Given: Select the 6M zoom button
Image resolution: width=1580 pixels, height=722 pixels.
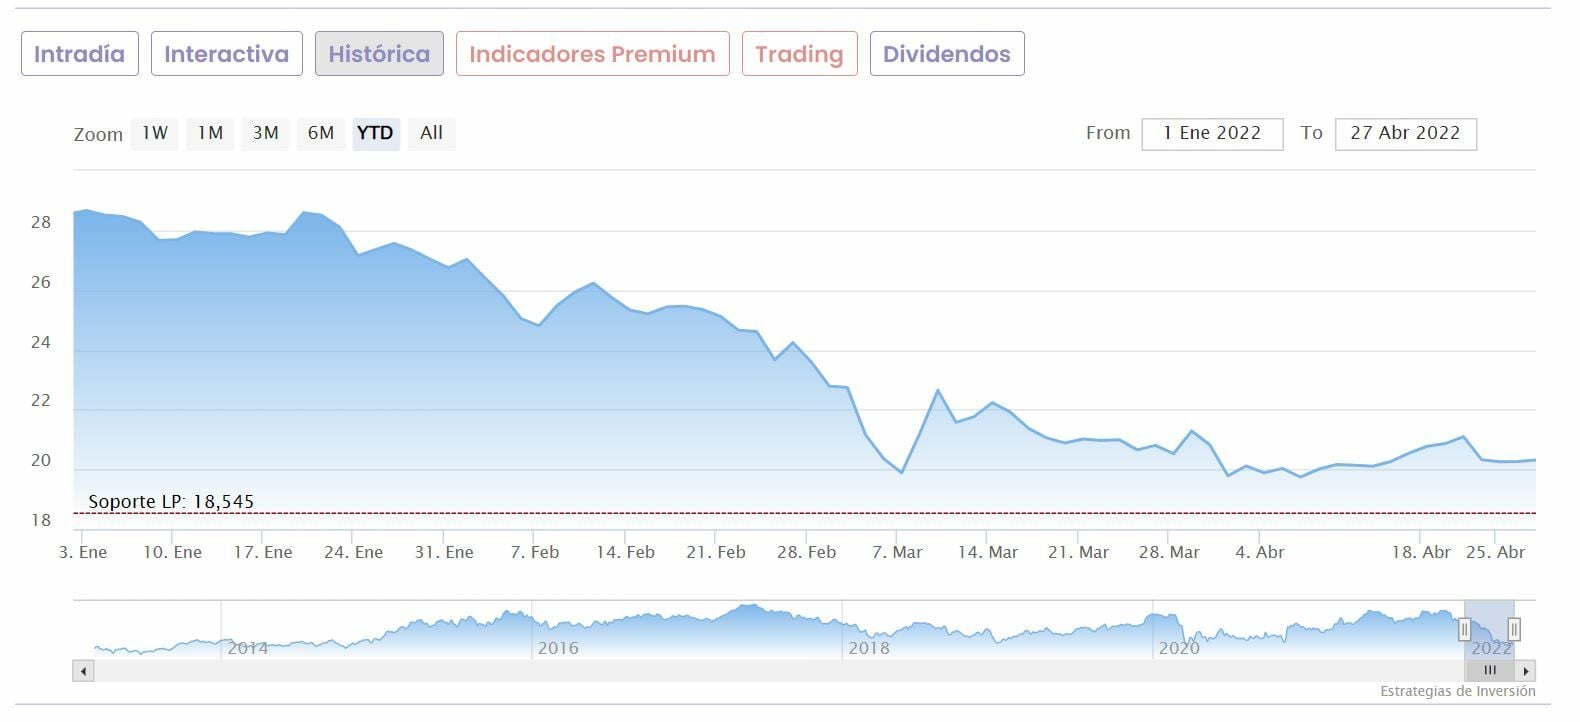Looking at the screenshot, I should pyautogui.click(x=321, y=133).
